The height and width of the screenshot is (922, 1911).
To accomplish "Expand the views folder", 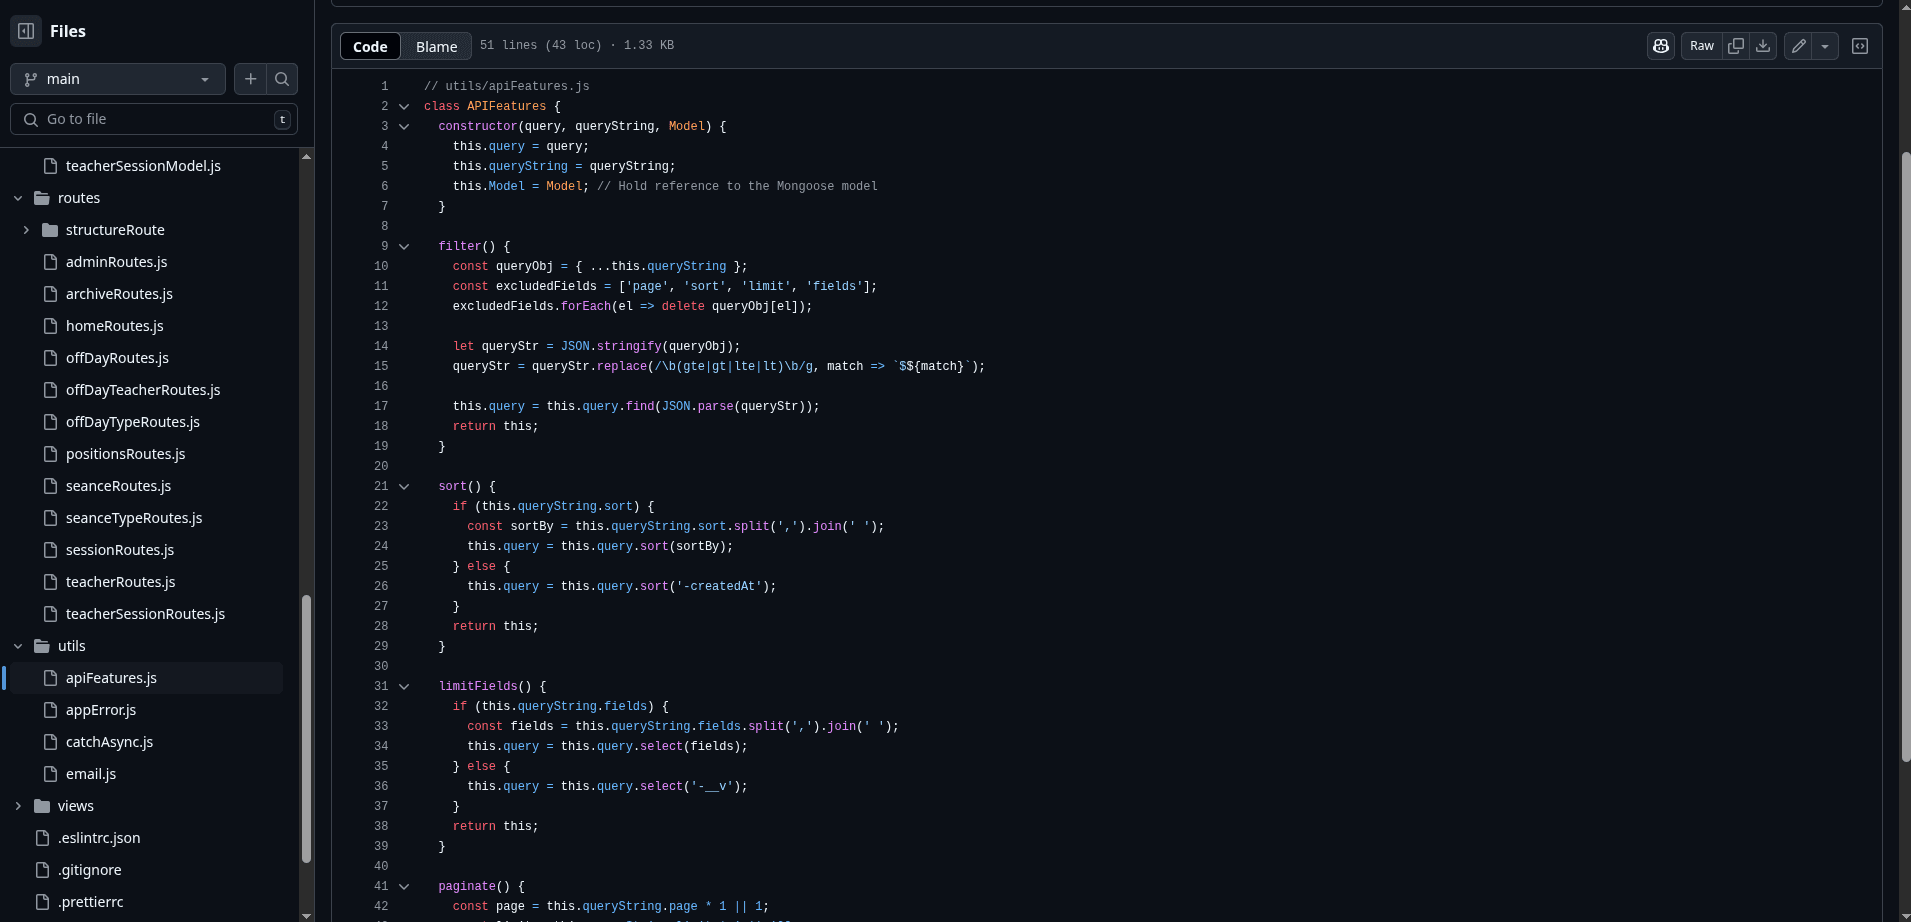I will click(18, 806).
